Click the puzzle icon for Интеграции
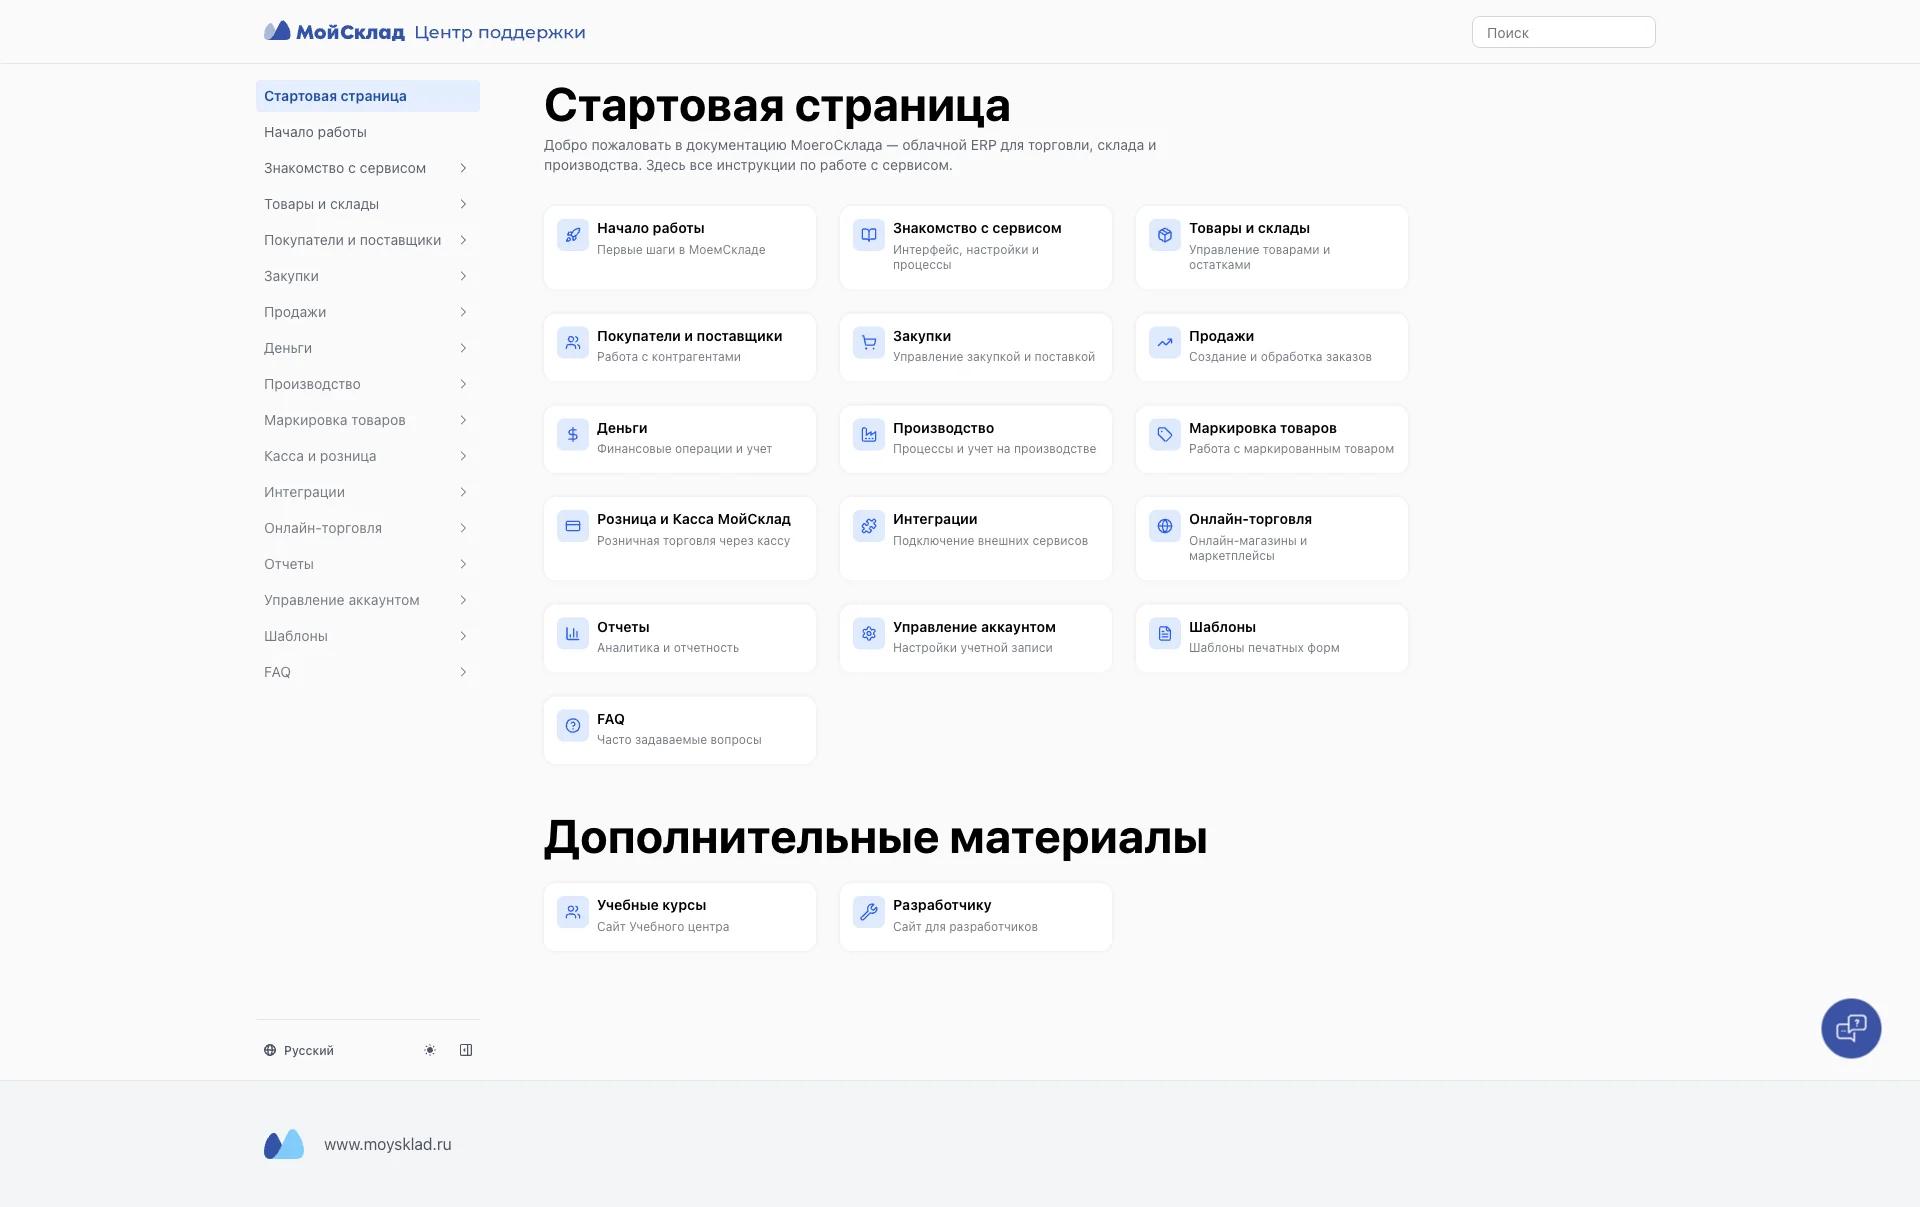 869,526
